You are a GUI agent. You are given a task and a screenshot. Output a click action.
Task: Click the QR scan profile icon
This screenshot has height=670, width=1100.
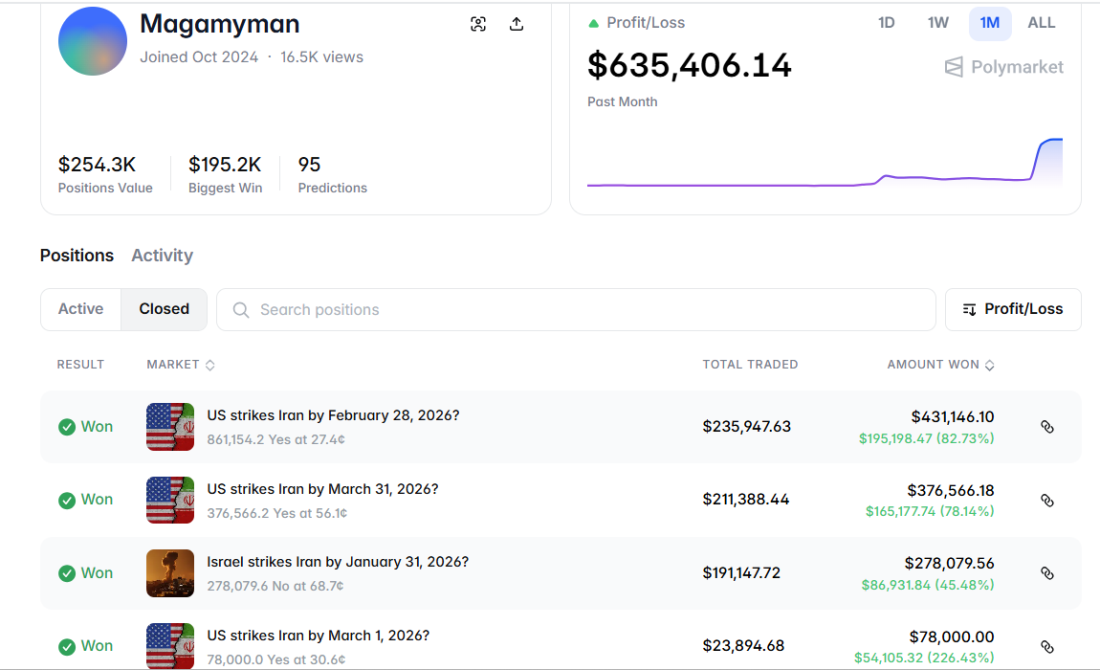(x=478, y=23)
